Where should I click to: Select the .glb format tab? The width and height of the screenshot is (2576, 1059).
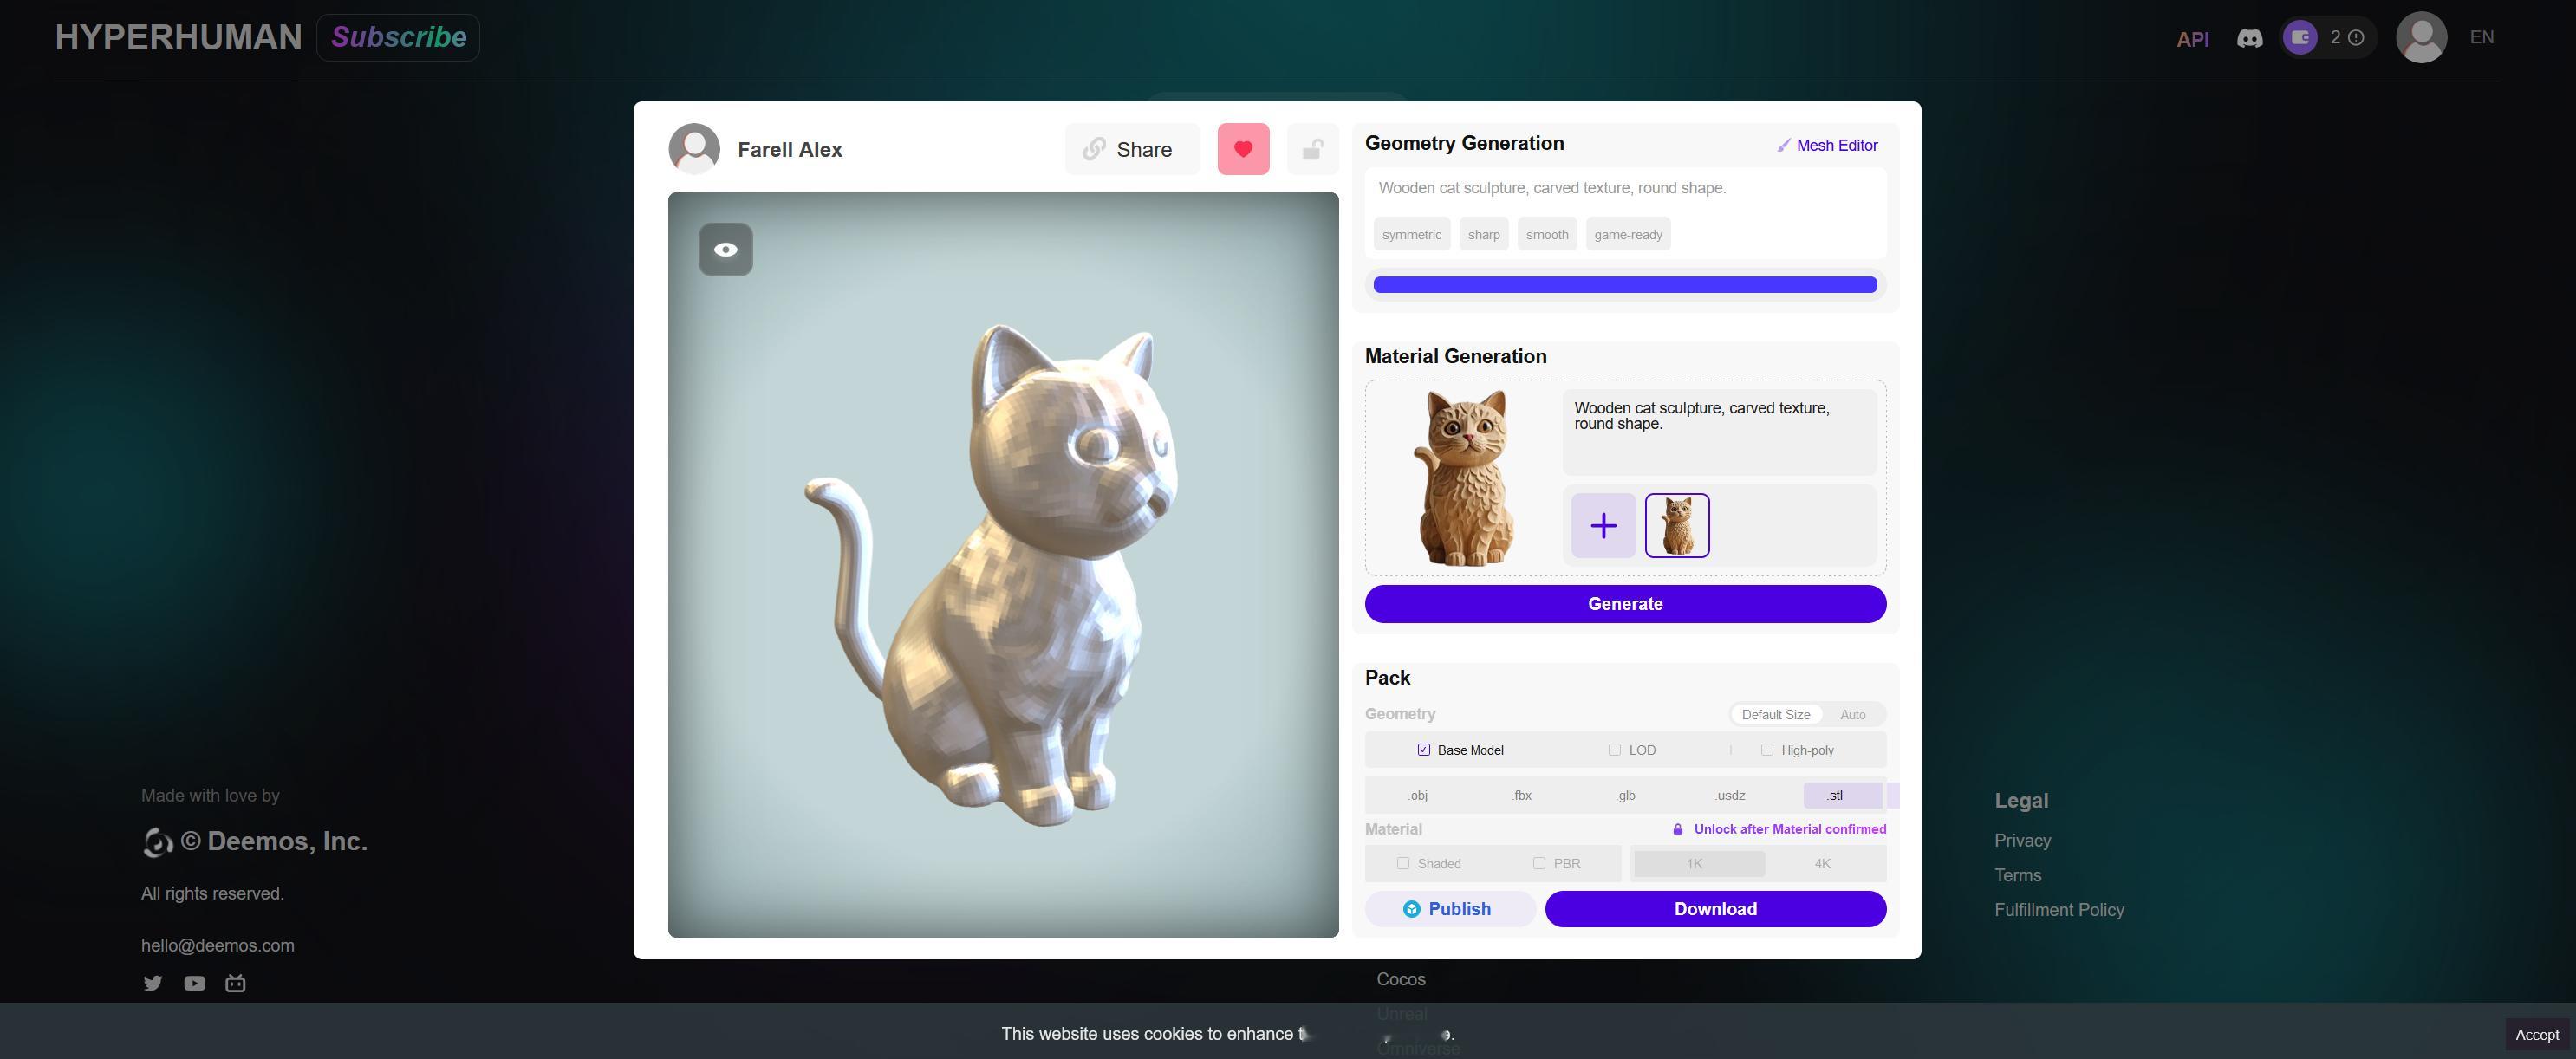tap(1626, 796)
